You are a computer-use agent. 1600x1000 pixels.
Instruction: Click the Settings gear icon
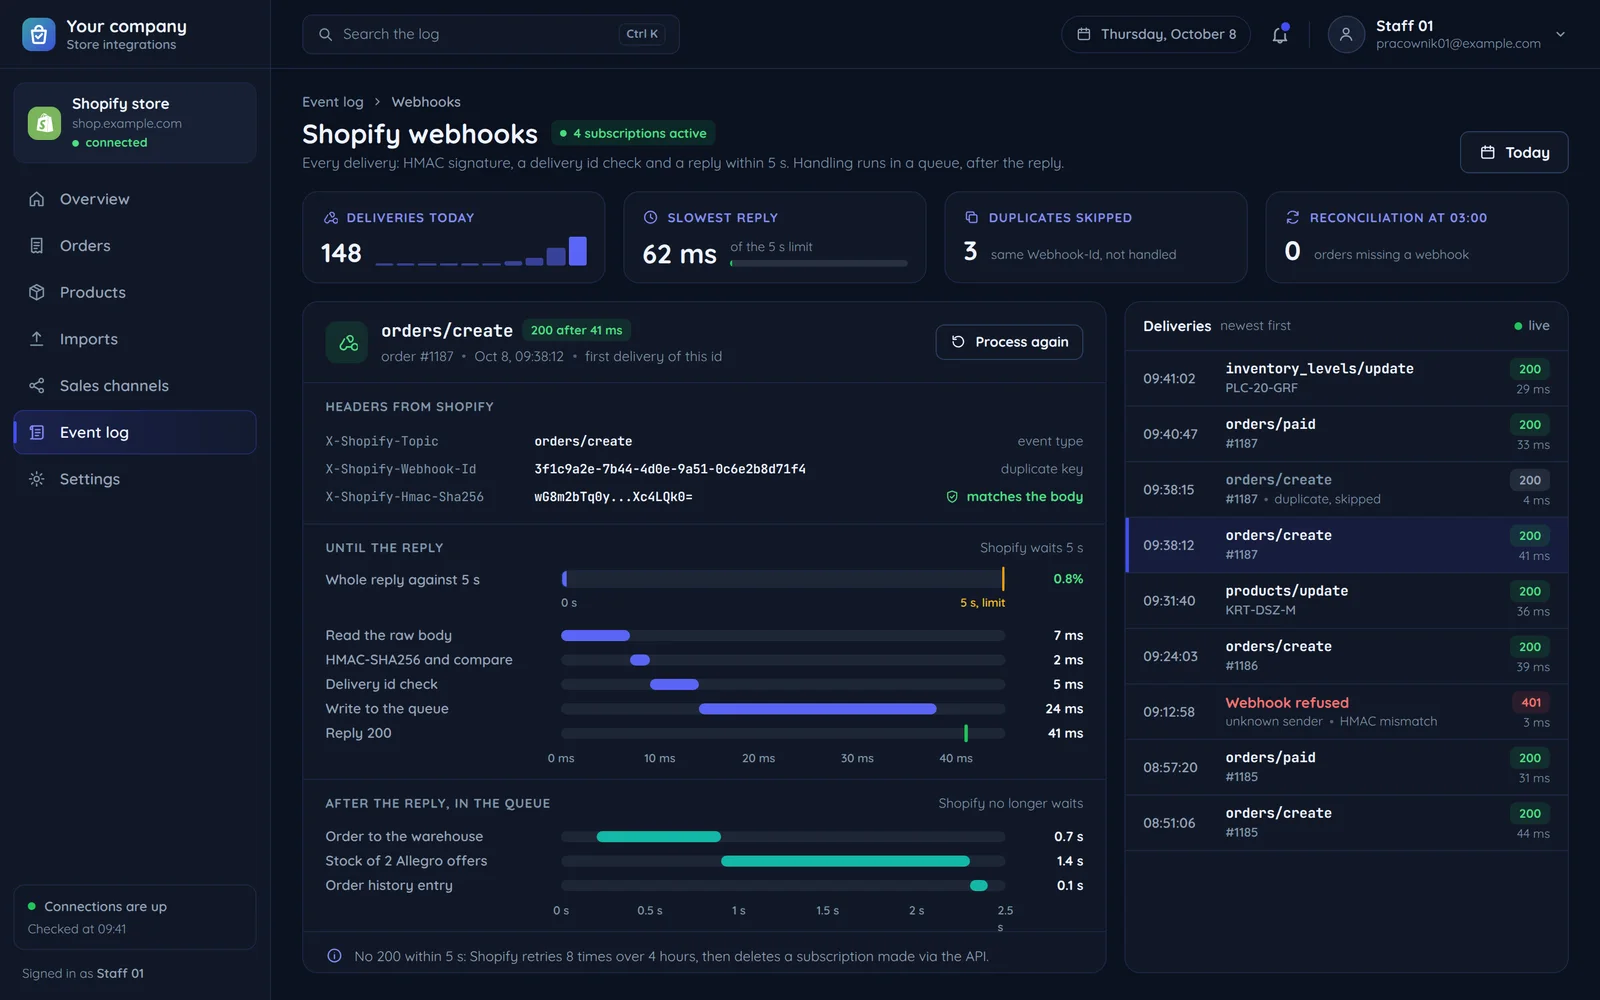37,479
